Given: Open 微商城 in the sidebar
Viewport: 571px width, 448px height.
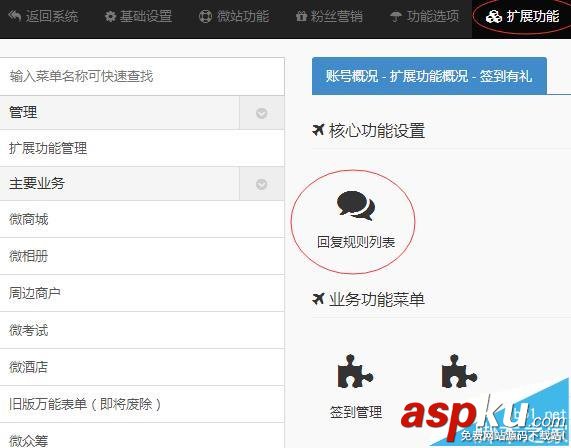Looking at the screenshot, I should click(x=142, y=219).
